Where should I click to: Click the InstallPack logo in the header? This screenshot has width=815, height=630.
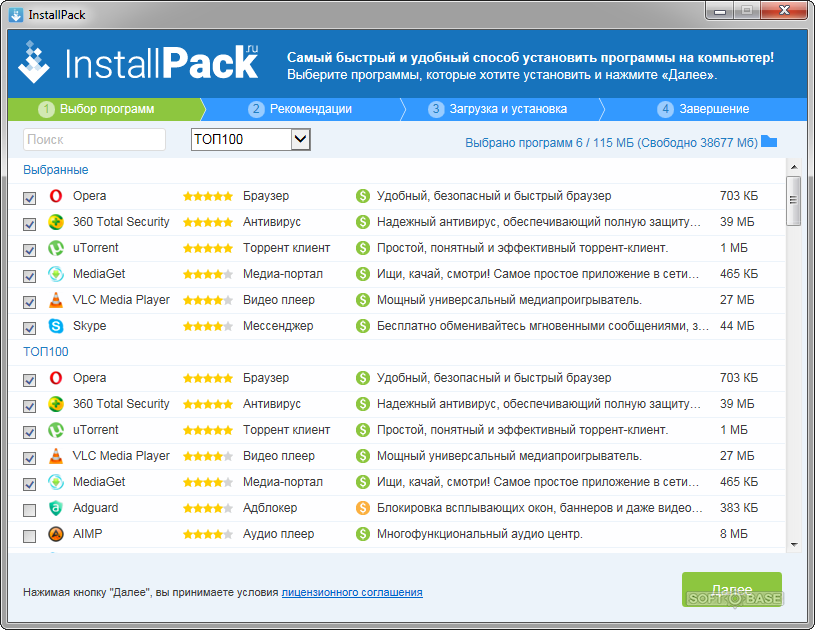click(x=138, y=62)
